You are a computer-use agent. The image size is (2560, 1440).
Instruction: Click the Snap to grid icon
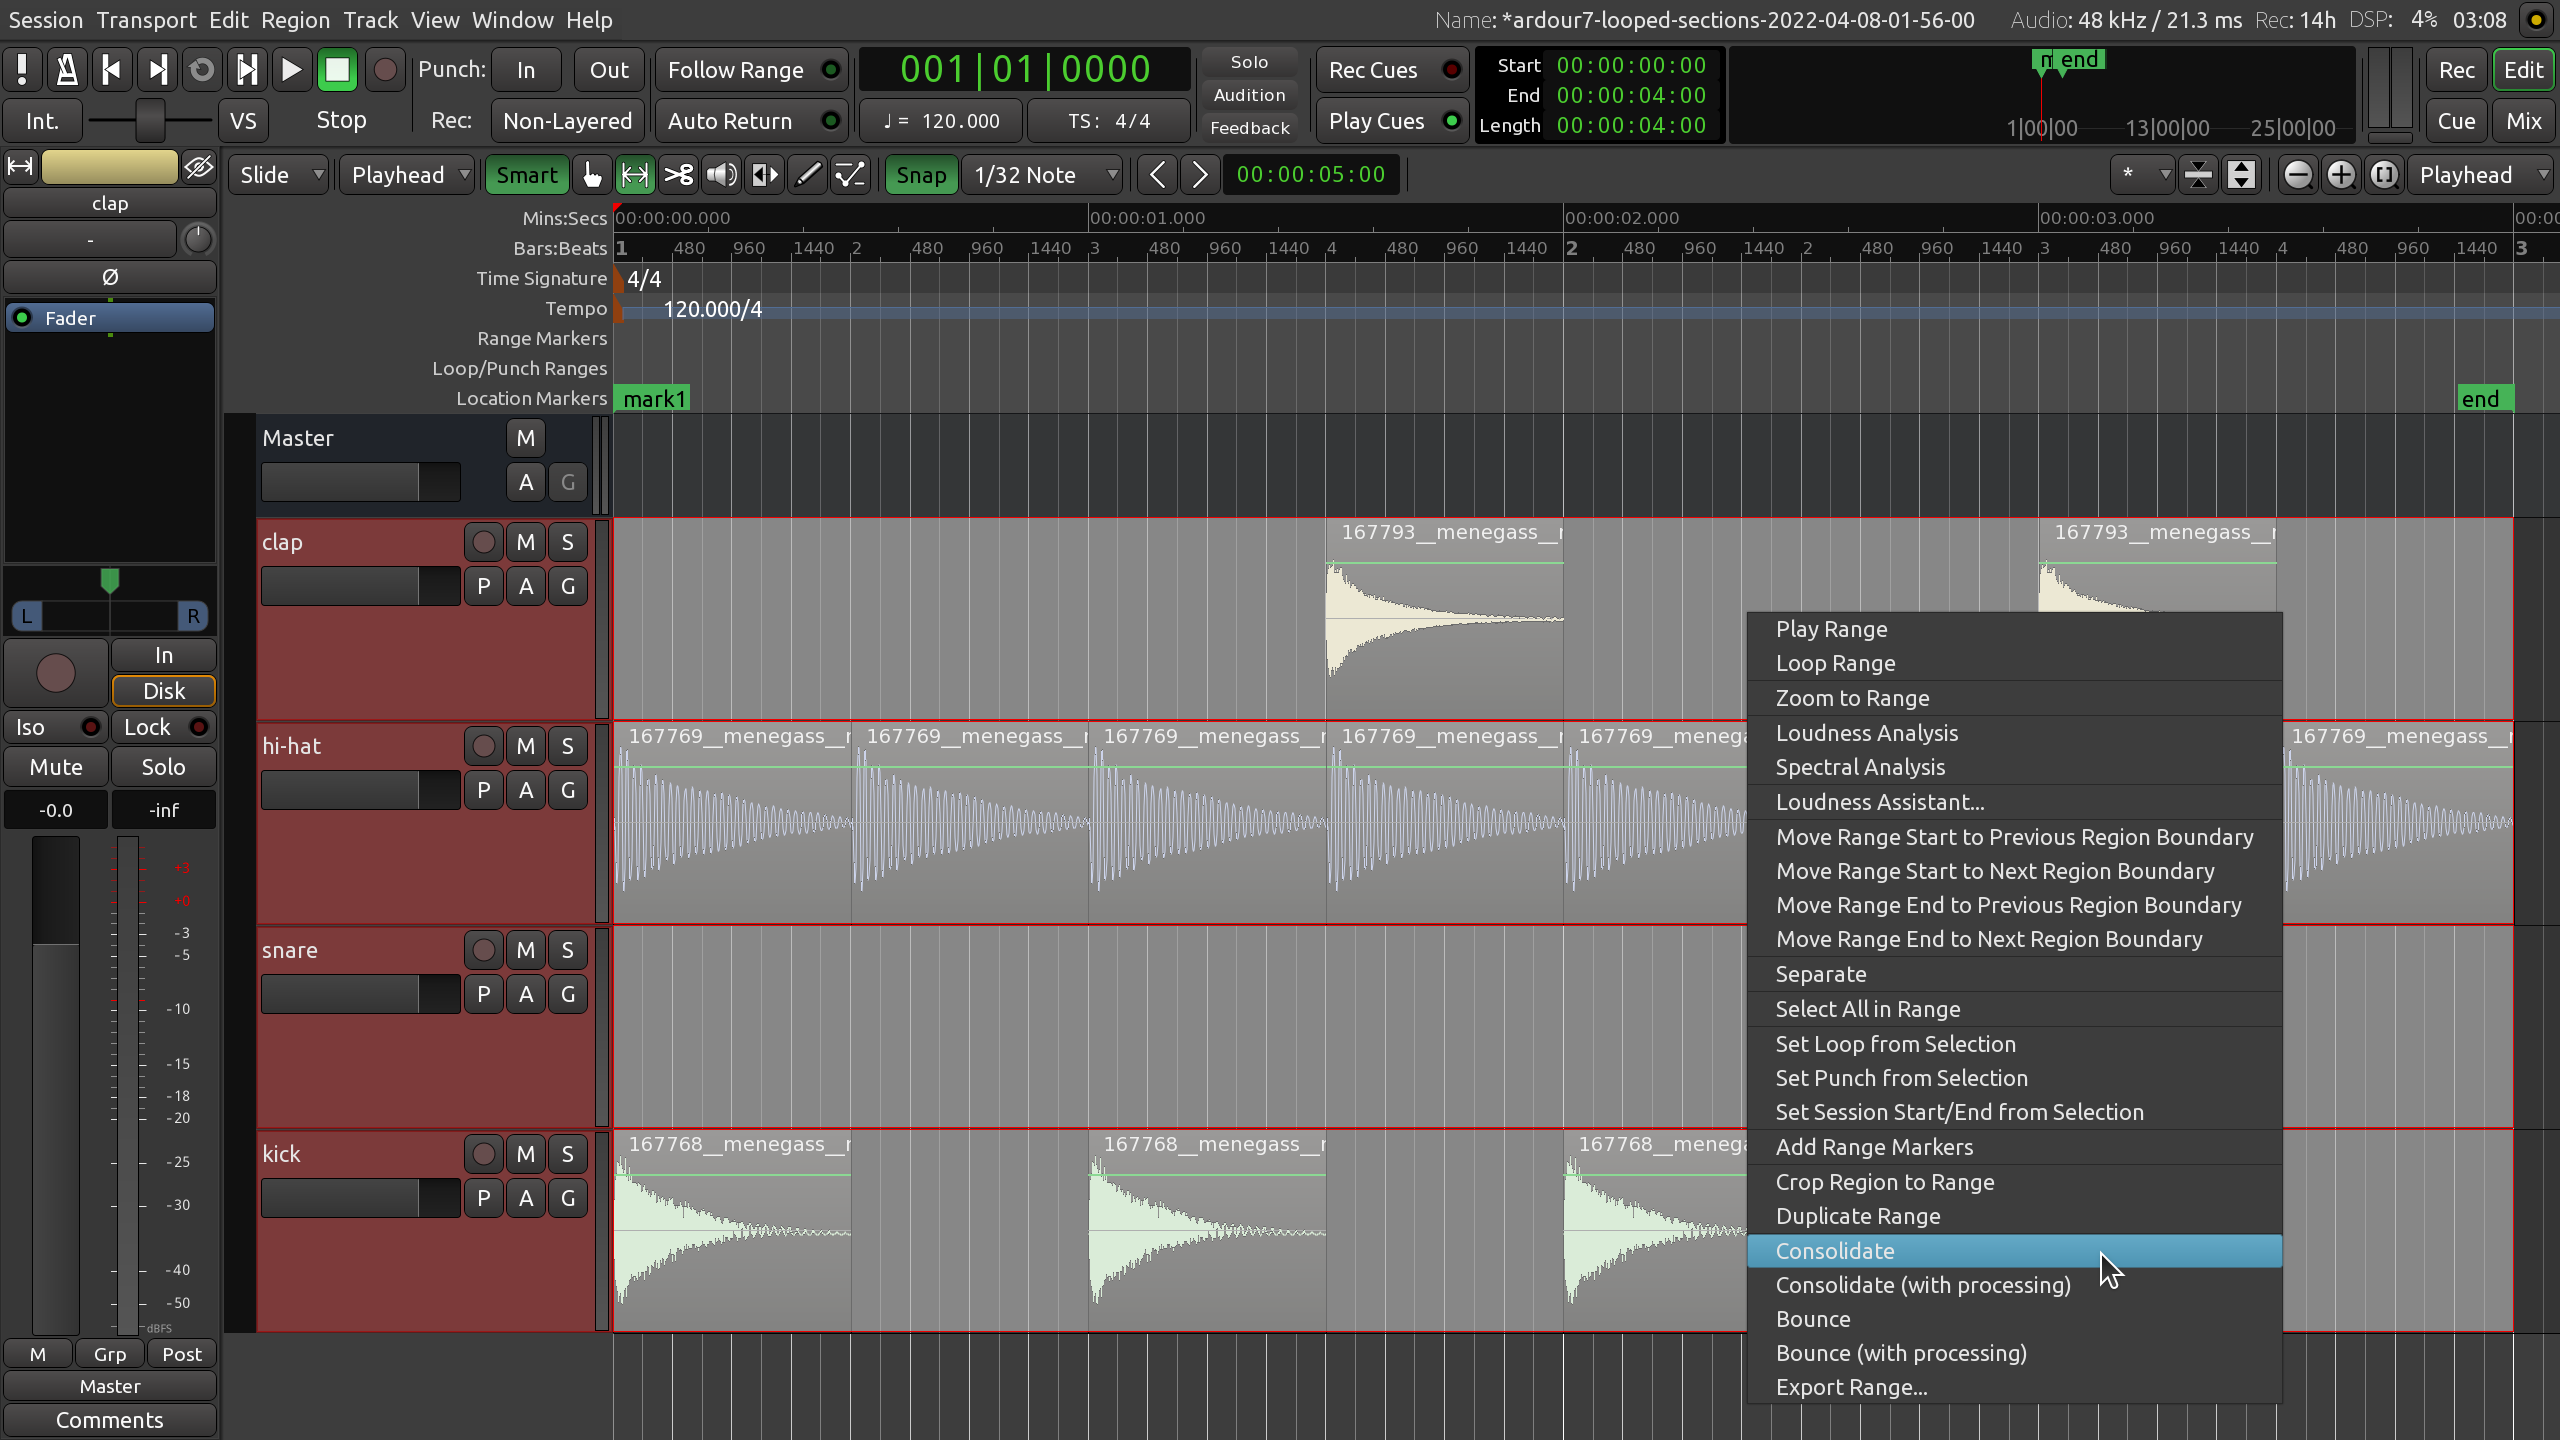pos(921,174)
